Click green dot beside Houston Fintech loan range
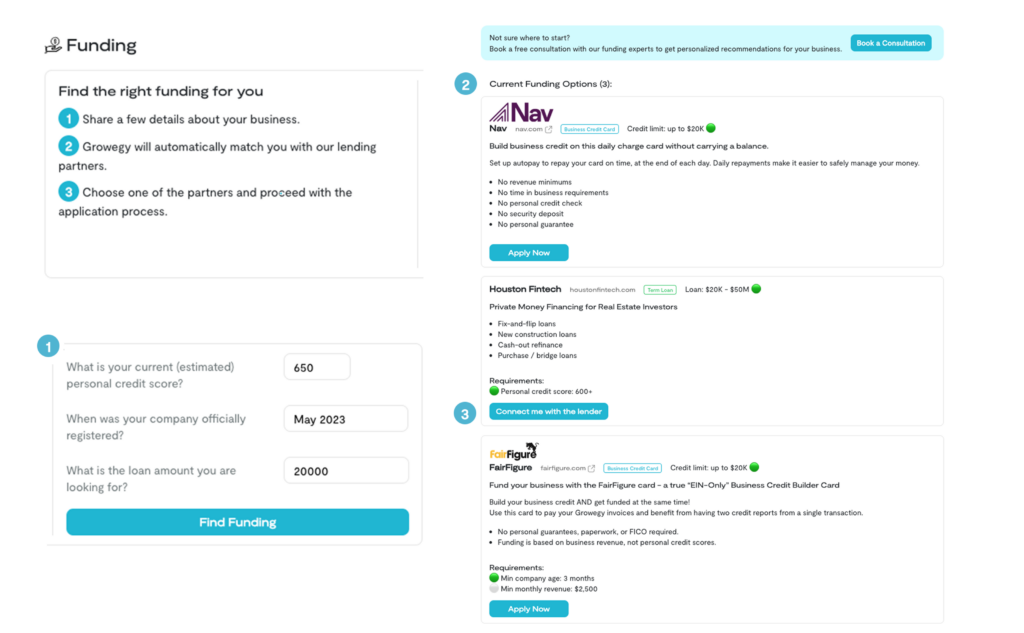The image size is (1024, 633). 756,289
